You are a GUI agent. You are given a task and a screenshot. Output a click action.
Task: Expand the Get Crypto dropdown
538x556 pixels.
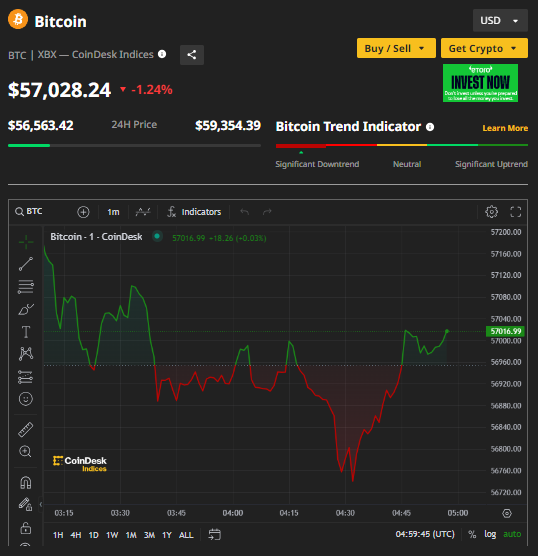pos(484,48)
